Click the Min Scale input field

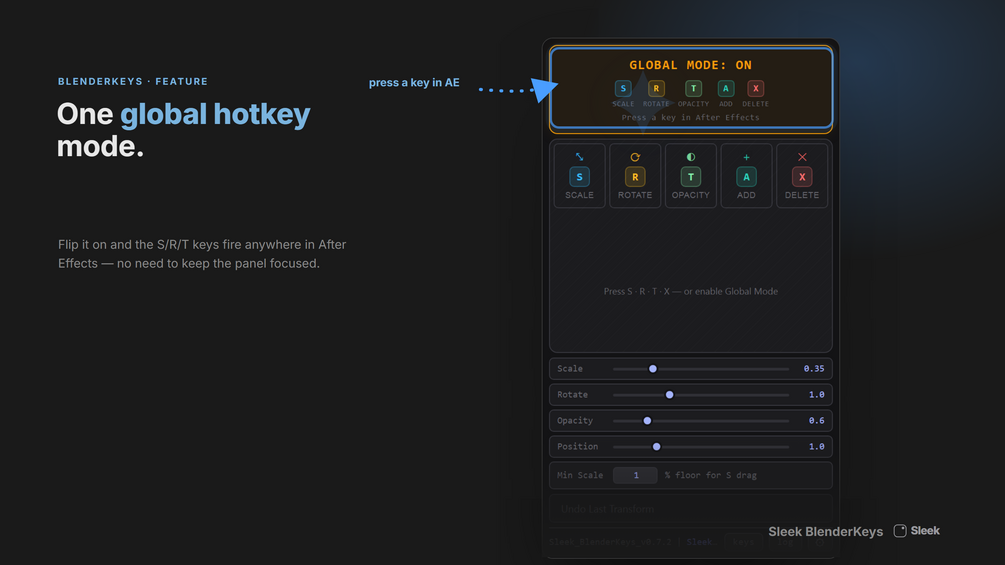point(635,475)
